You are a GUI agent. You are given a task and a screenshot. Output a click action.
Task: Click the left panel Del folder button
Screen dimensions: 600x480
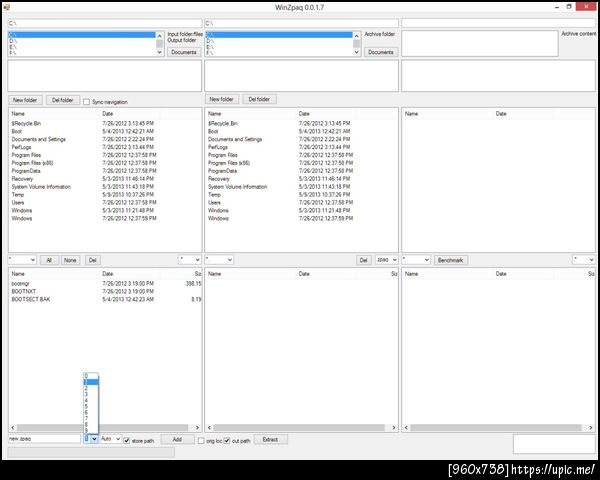click(63, 100)
